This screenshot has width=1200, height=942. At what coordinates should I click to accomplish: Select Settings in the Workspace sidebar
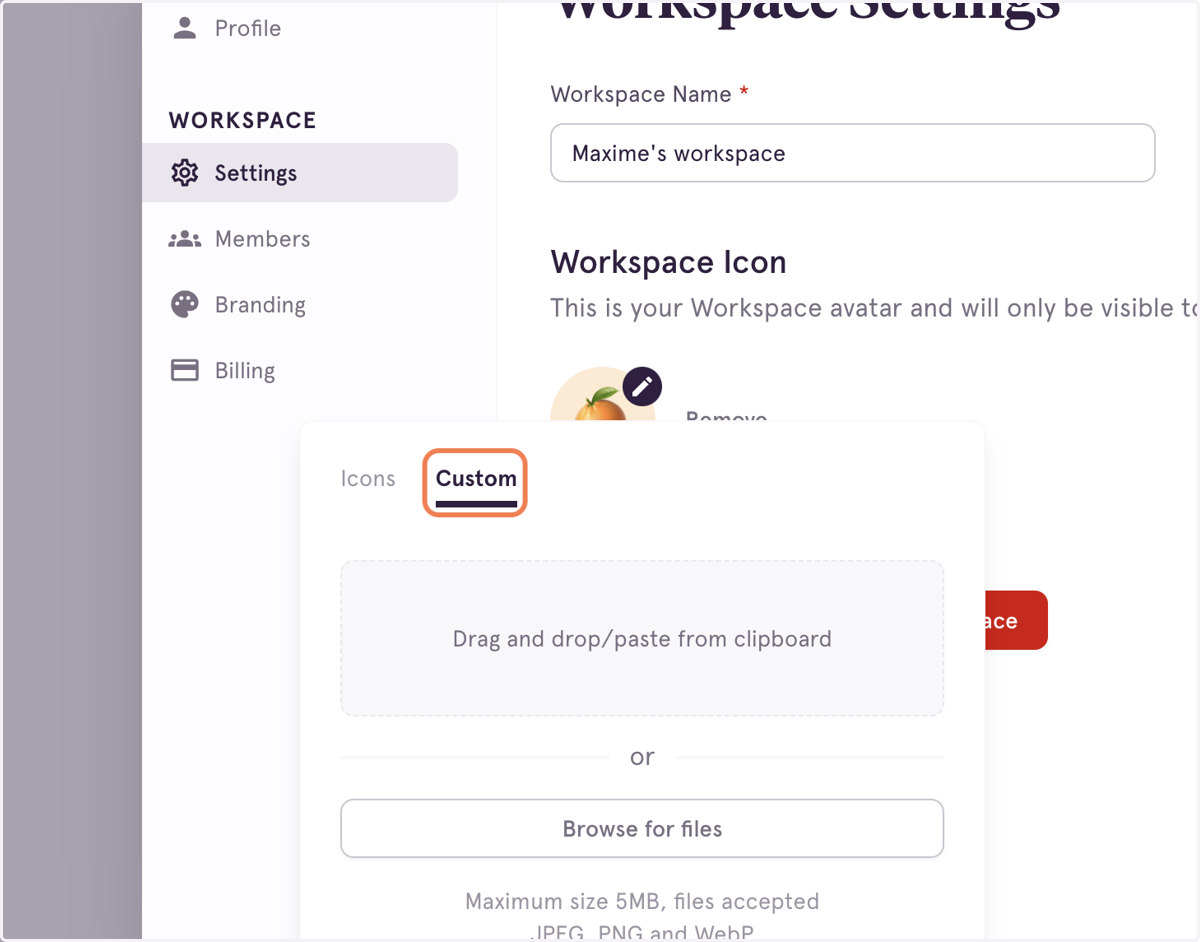tap(300, 173)
